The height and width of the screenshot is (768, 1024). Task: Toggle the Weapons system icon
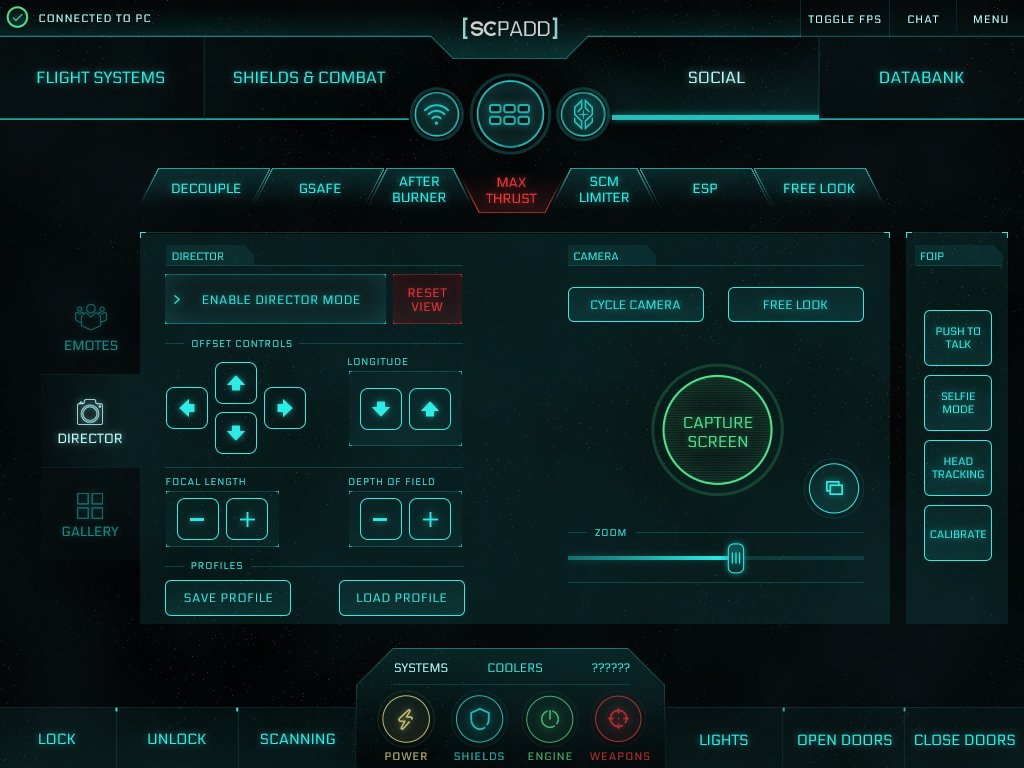pyautogui.click(x=619, y=719)
